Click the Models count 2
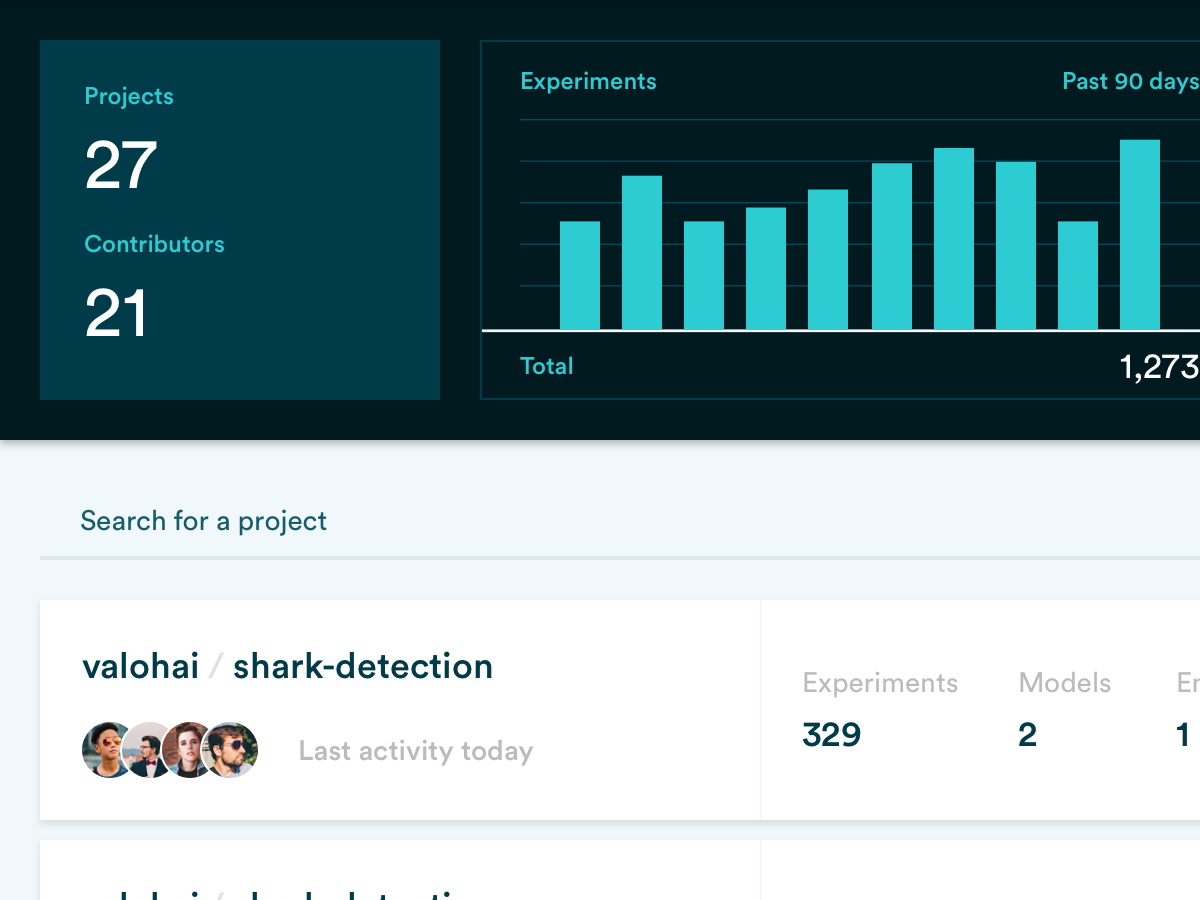1200x900 pixels. pos(1028,735)
